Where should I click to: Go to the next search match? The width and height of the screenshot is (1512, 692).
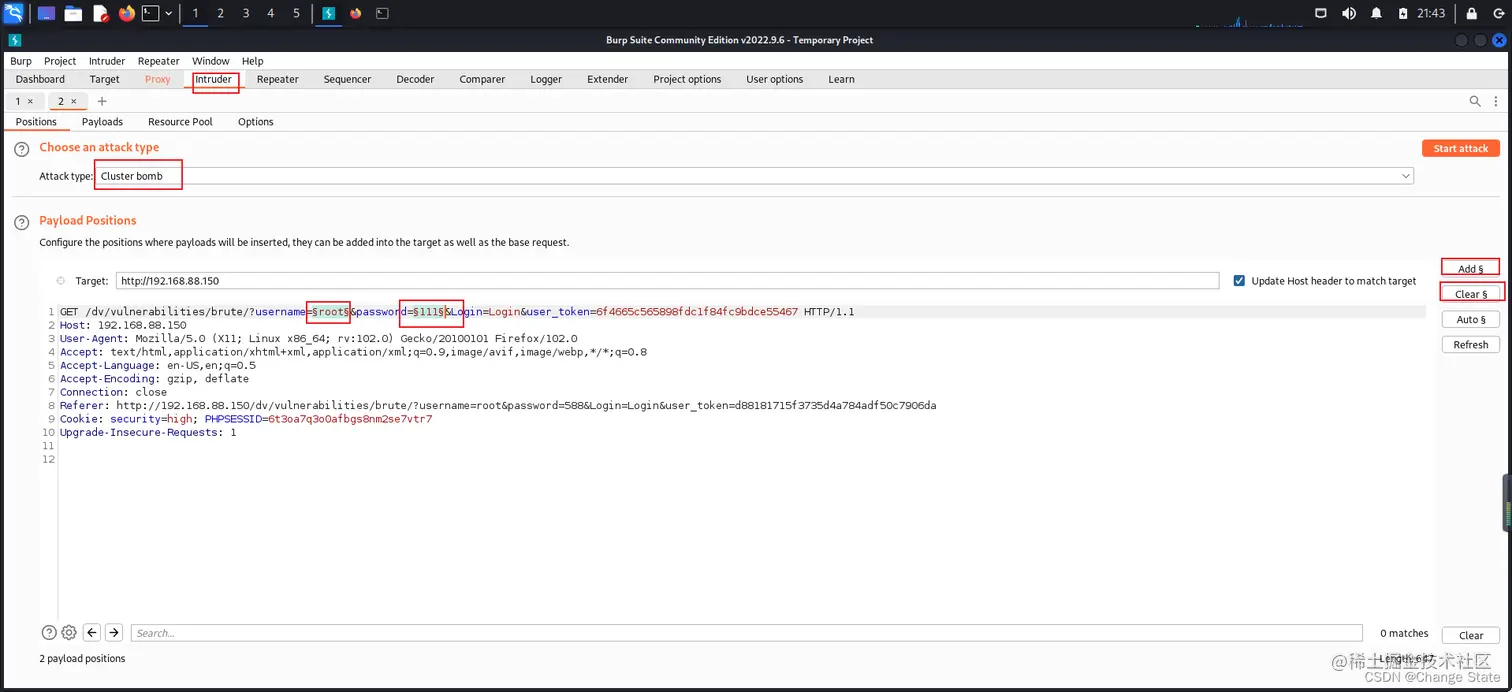(x=114, y=632)
